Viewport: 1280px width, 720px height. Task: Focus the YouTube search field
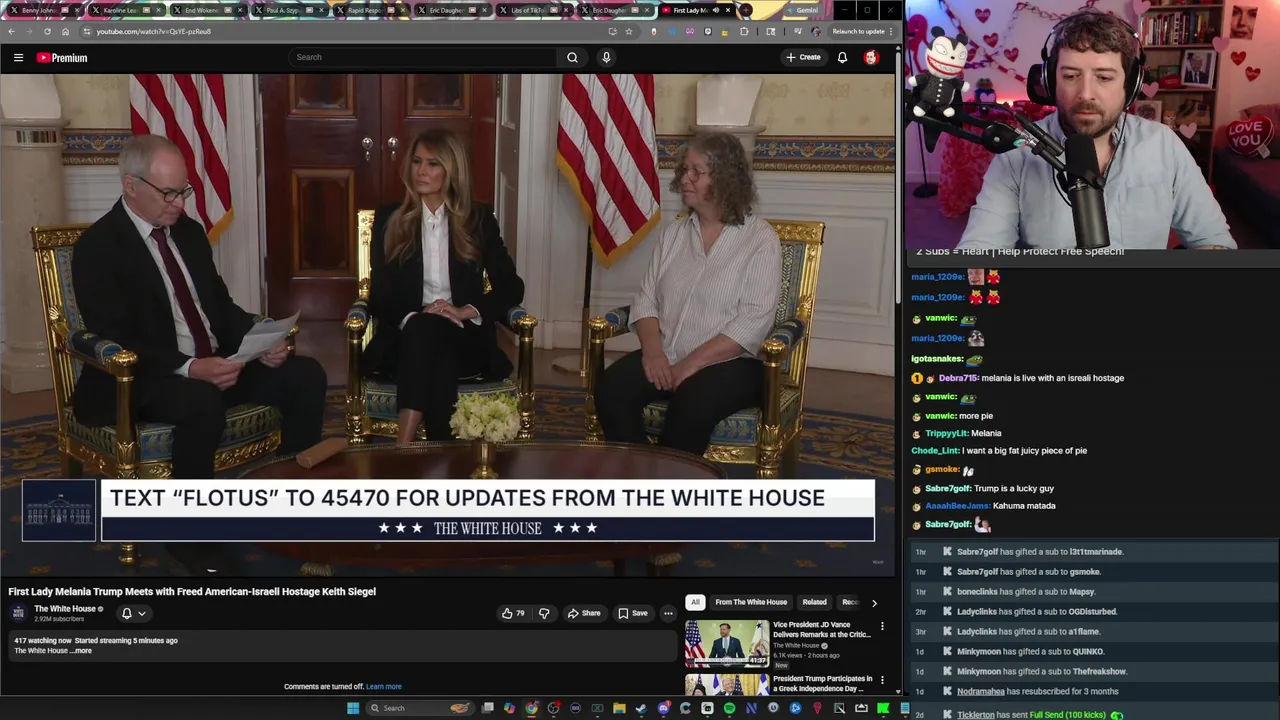click(x=423, y=57)
